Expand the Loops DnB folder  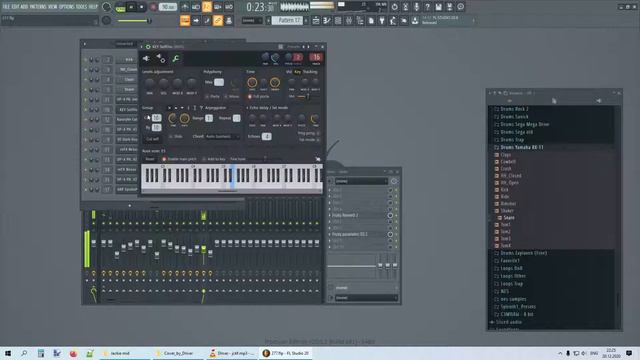pyautogui.click(x=511, y=268)
